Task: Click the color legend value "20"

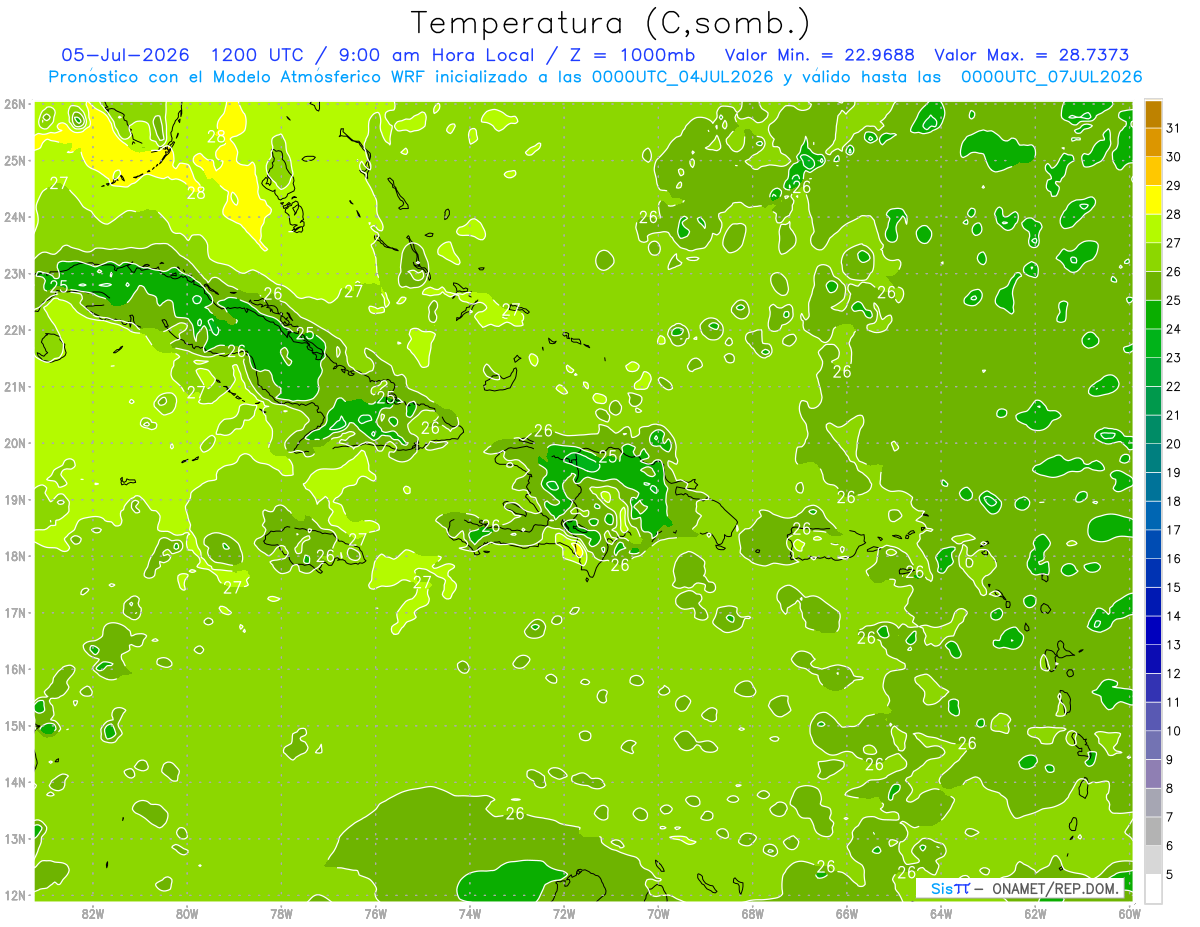Action: click(x=1174, y=443)
